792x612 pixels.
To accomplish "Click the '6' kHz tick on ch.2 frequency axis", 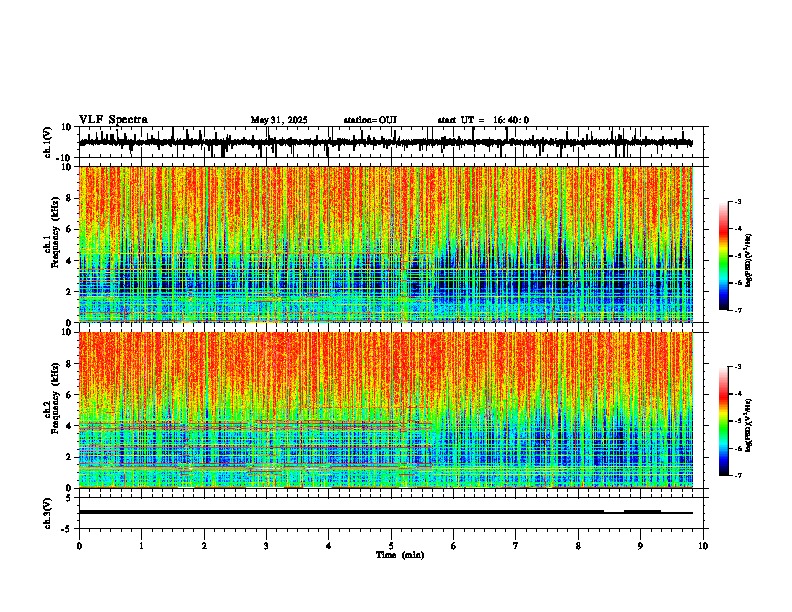I will (x=69, y=395).
